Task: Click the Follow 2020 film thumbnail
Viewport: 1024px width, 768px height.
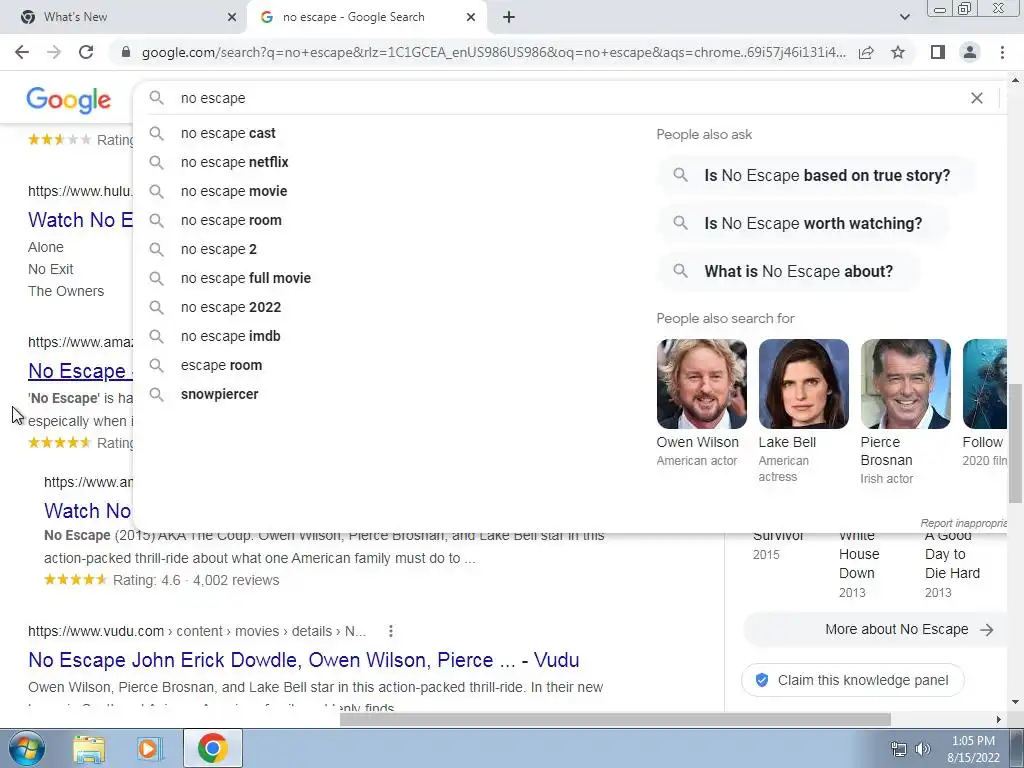Action: click(985, 384)
